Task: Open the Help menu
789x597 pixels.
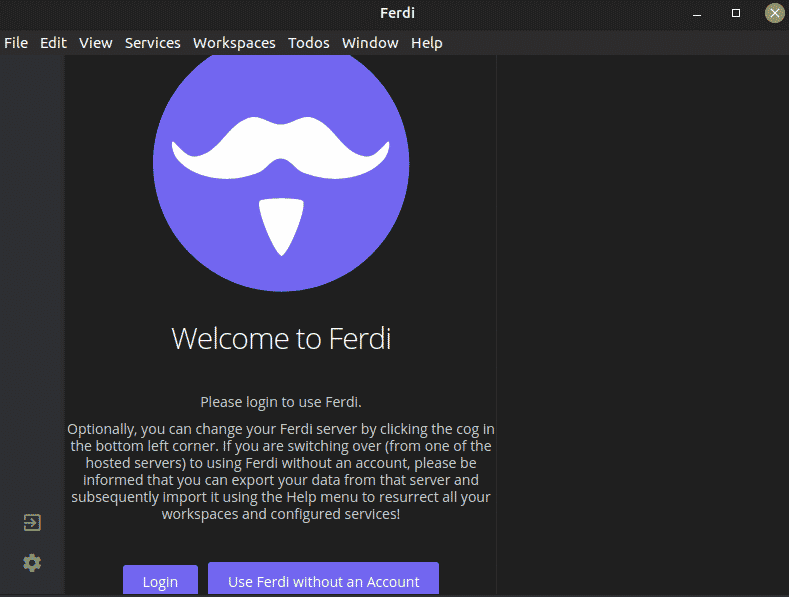Action: 427,43
